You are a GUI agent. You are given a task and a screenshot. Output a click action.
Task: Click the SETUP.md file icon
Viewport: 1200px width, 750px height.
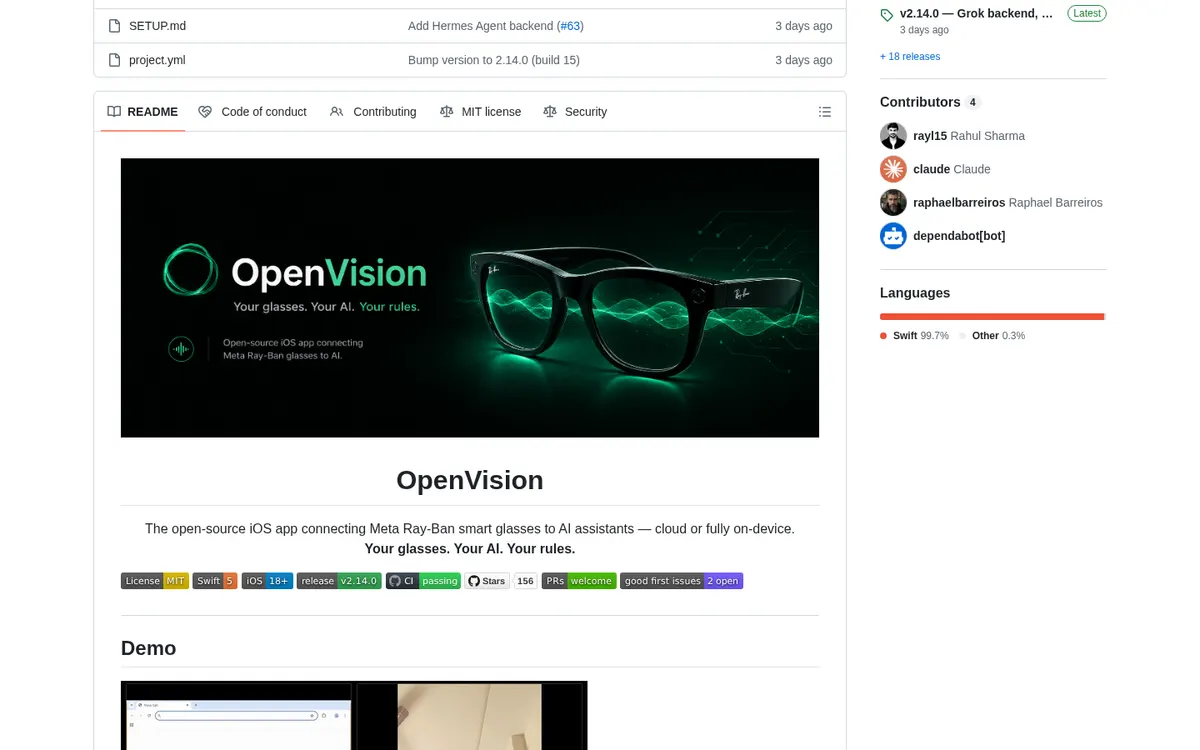(114, 26)
